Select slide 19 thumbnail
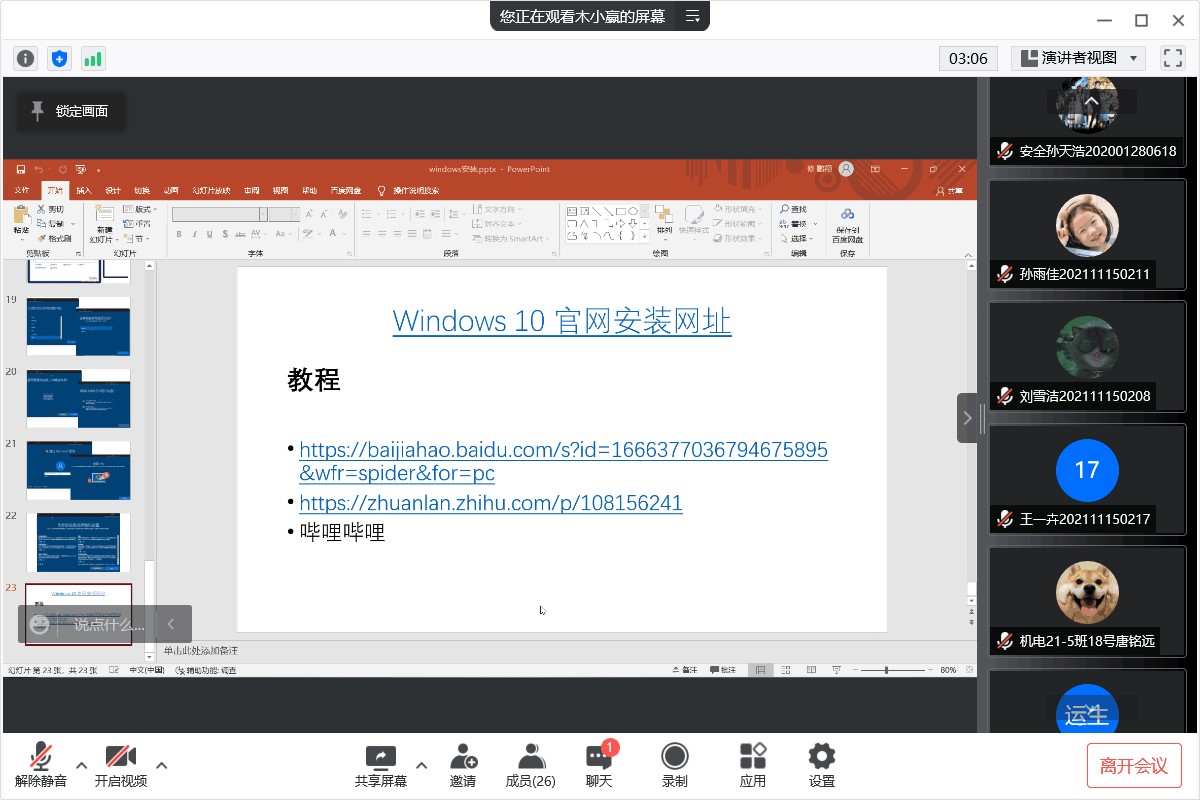Screen dimensions: 1200x800 click(78, 326)
